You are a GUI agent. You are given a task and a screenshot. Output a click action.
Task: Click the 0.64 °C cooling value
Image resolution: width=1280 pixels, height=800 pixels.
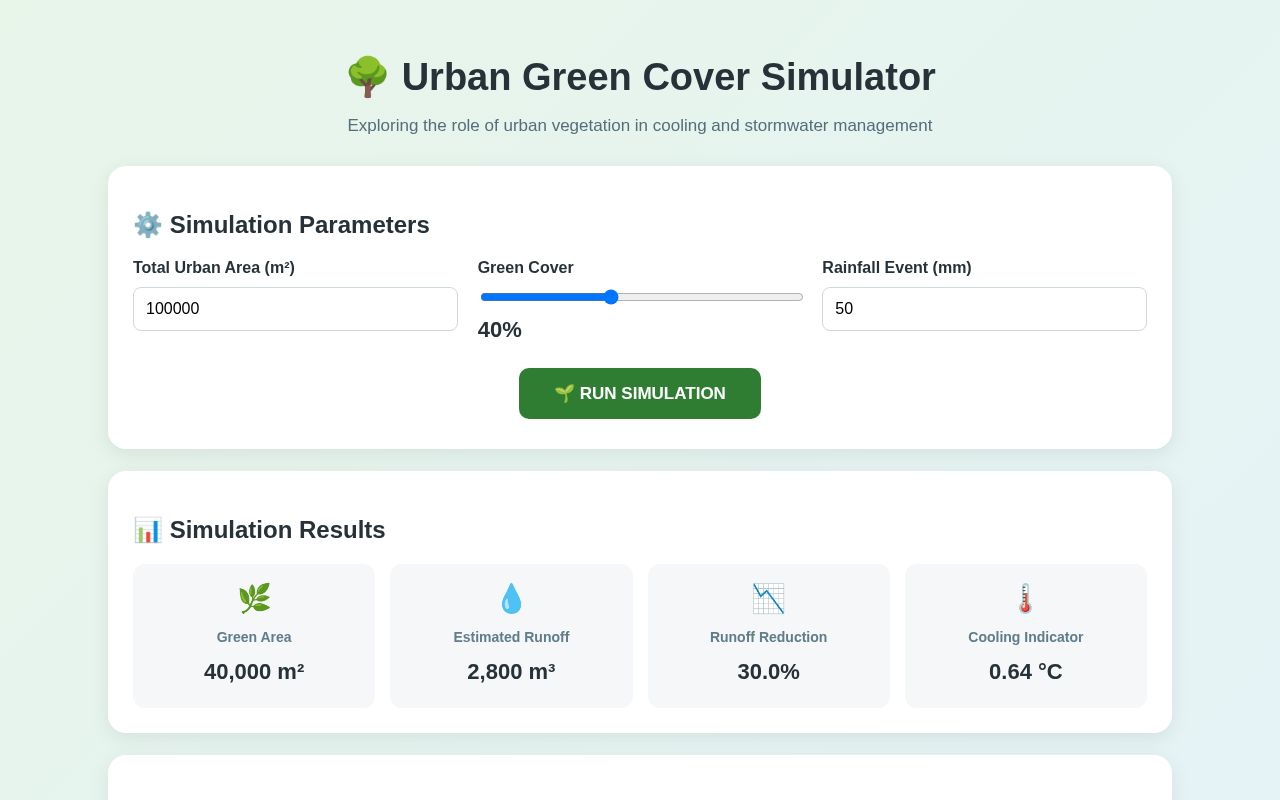[1026, 672]
